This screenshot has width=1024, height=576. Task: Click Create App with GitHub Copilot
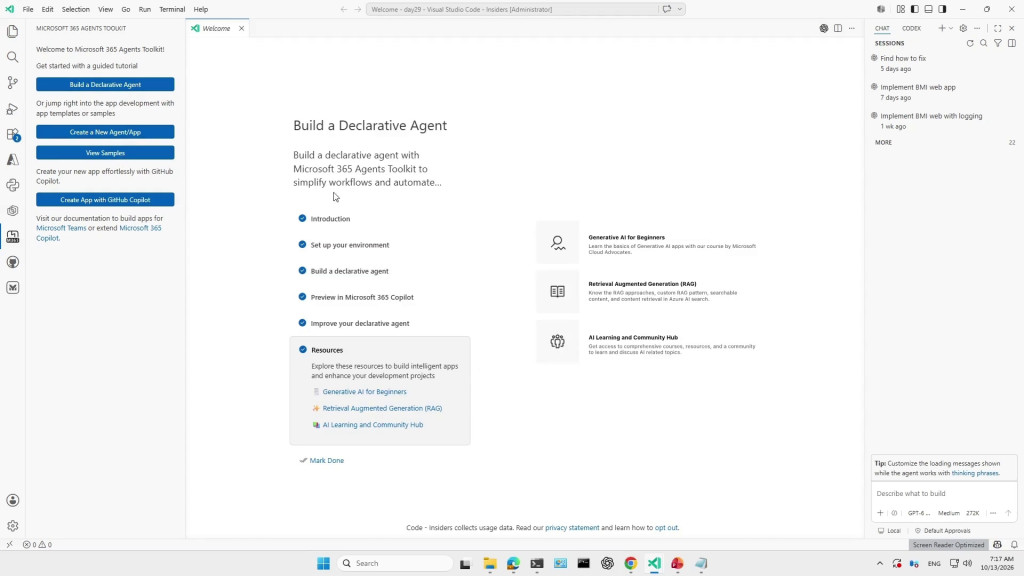[x=105, y=200]
